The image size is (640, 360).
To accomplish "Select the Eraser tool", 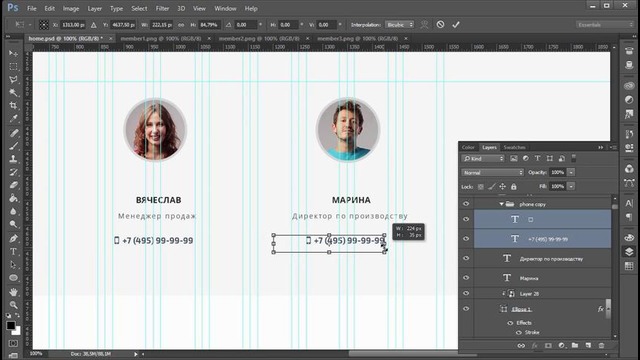I will pyautogui.click(x=13, y=185).
